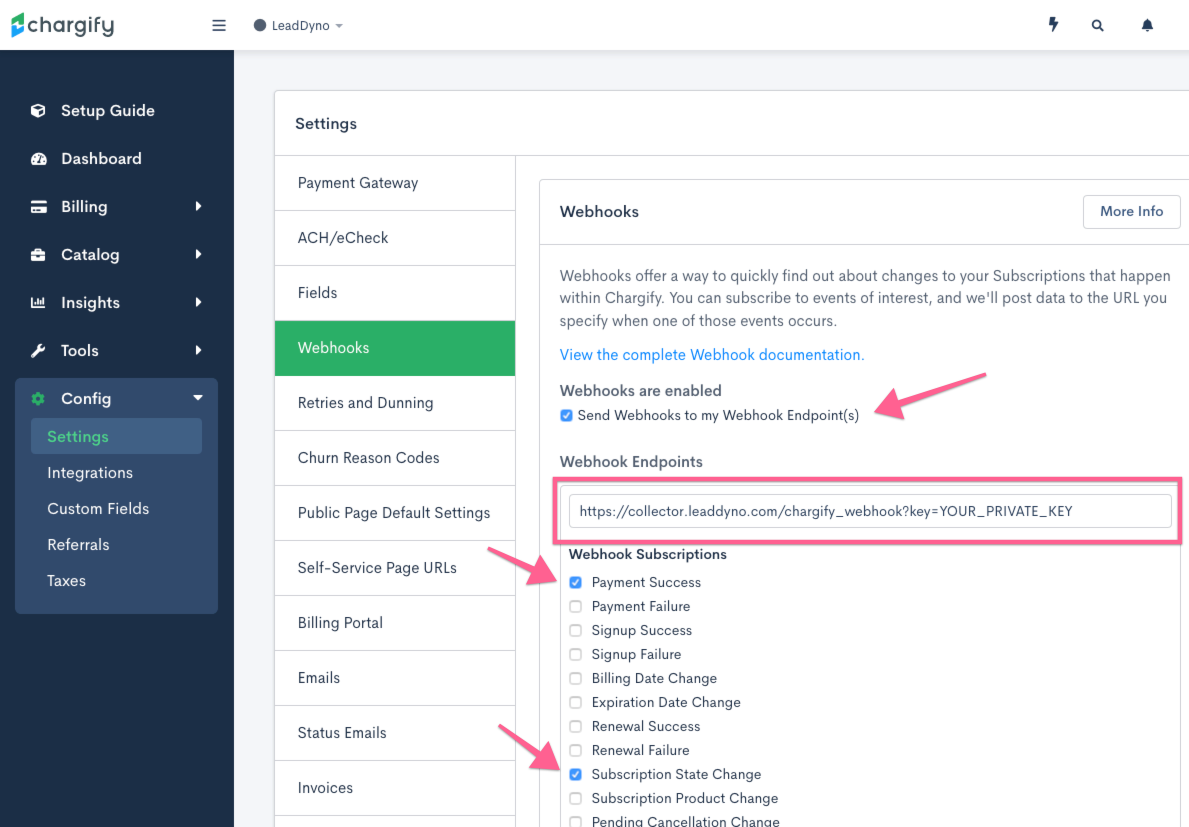Open Referrals under Config

[x=78, y=545]
